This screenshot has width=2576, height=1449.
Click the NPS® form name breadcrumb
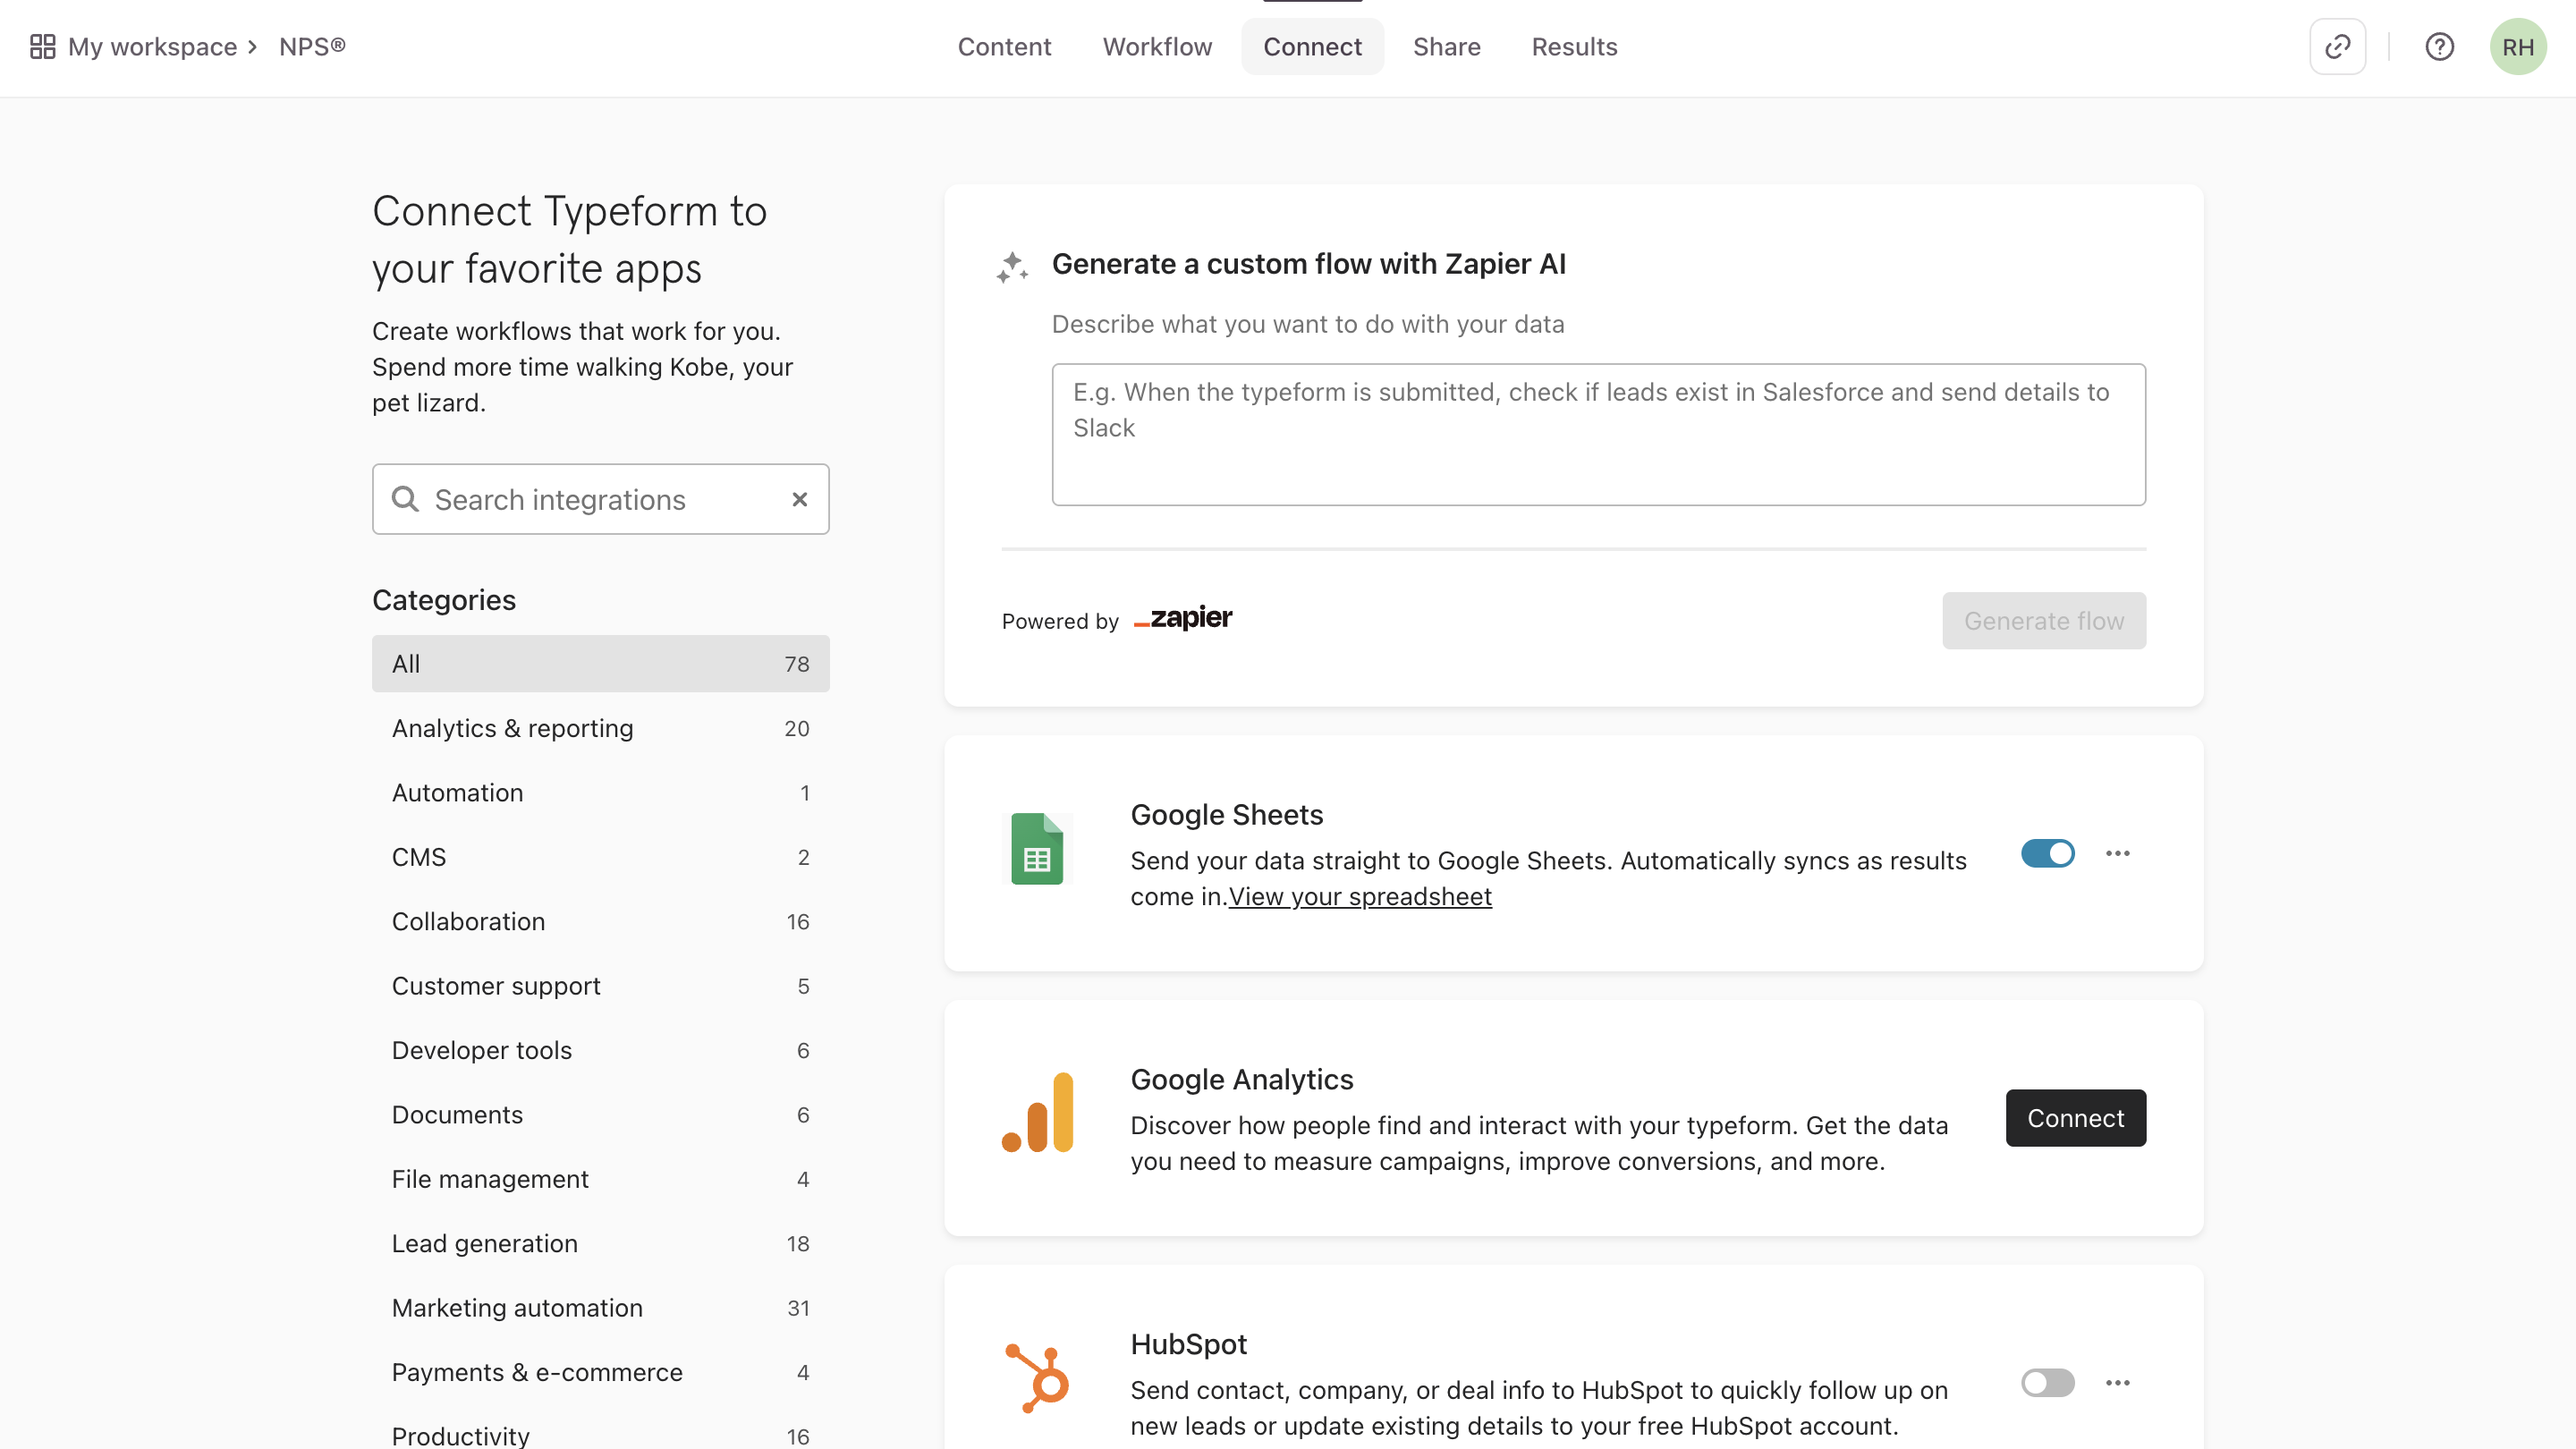(312, 47)
